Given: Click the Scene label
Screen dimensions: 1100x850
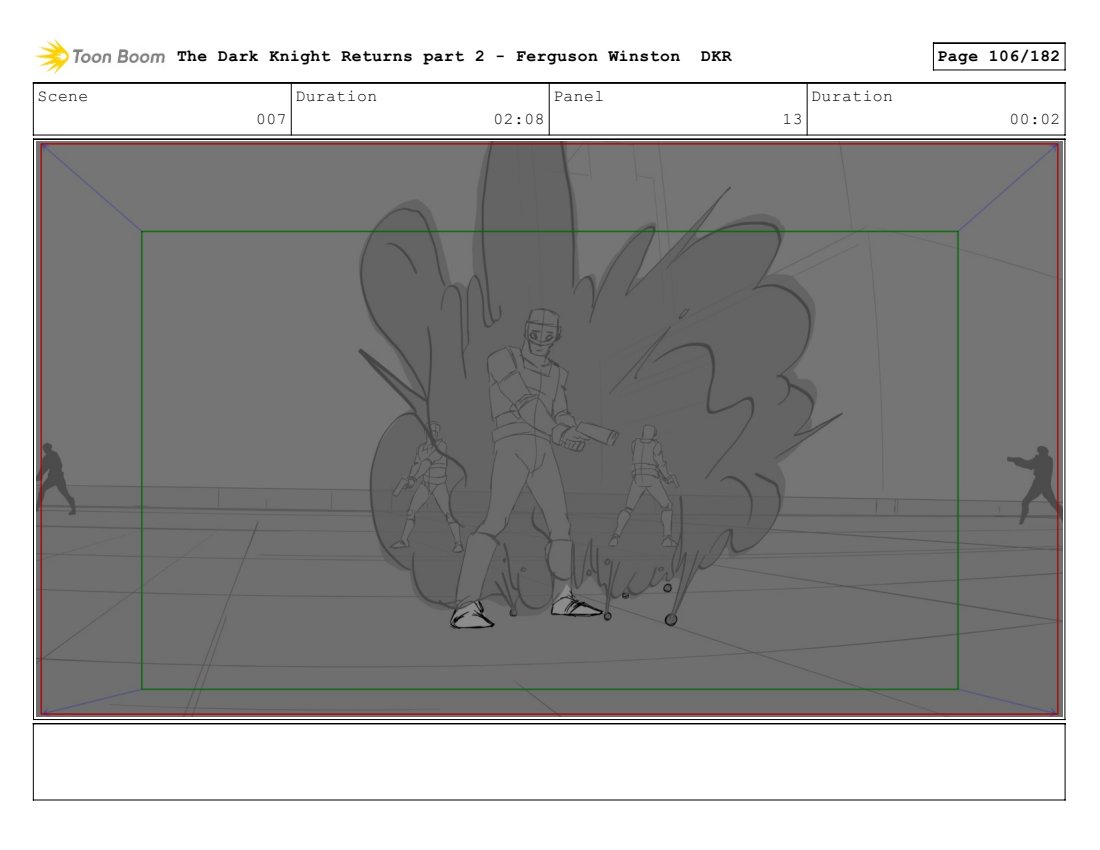Looking at the screenshot, I should [62, 96].
